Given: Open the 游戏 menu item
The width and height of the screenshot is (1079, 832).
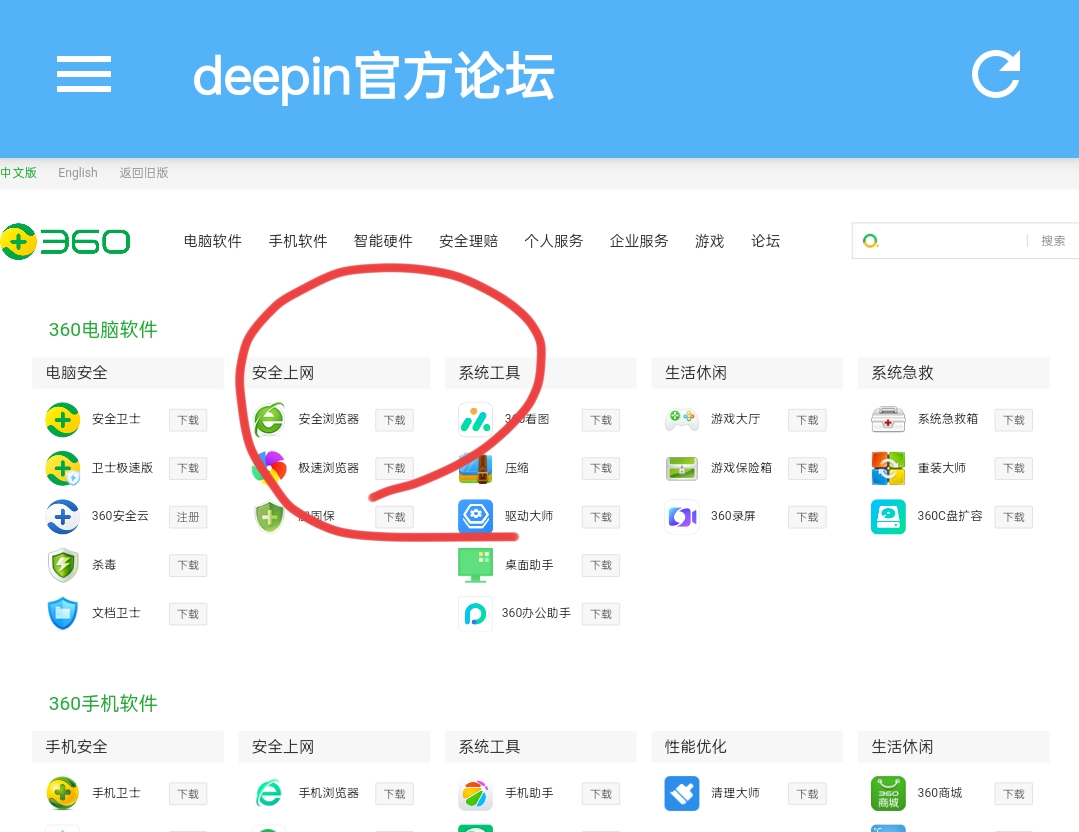Looking at the screenshot, I should pyautogui.click(x=709, y=241).
